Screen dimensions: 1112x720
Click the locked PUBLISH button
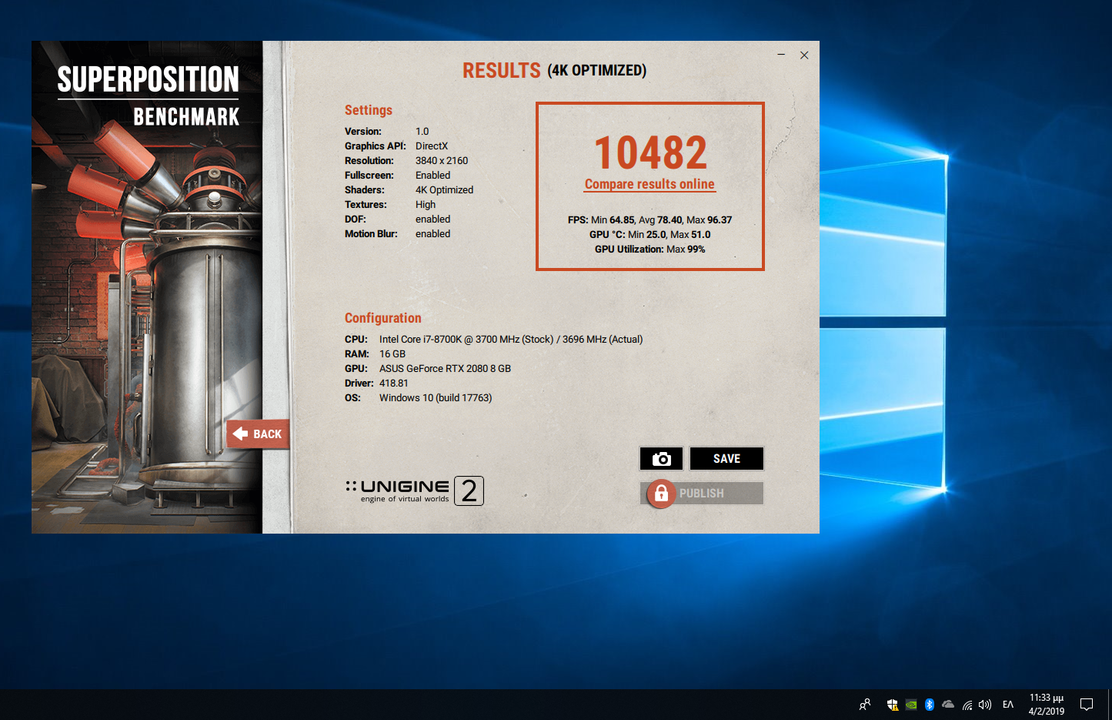point(702,493)
